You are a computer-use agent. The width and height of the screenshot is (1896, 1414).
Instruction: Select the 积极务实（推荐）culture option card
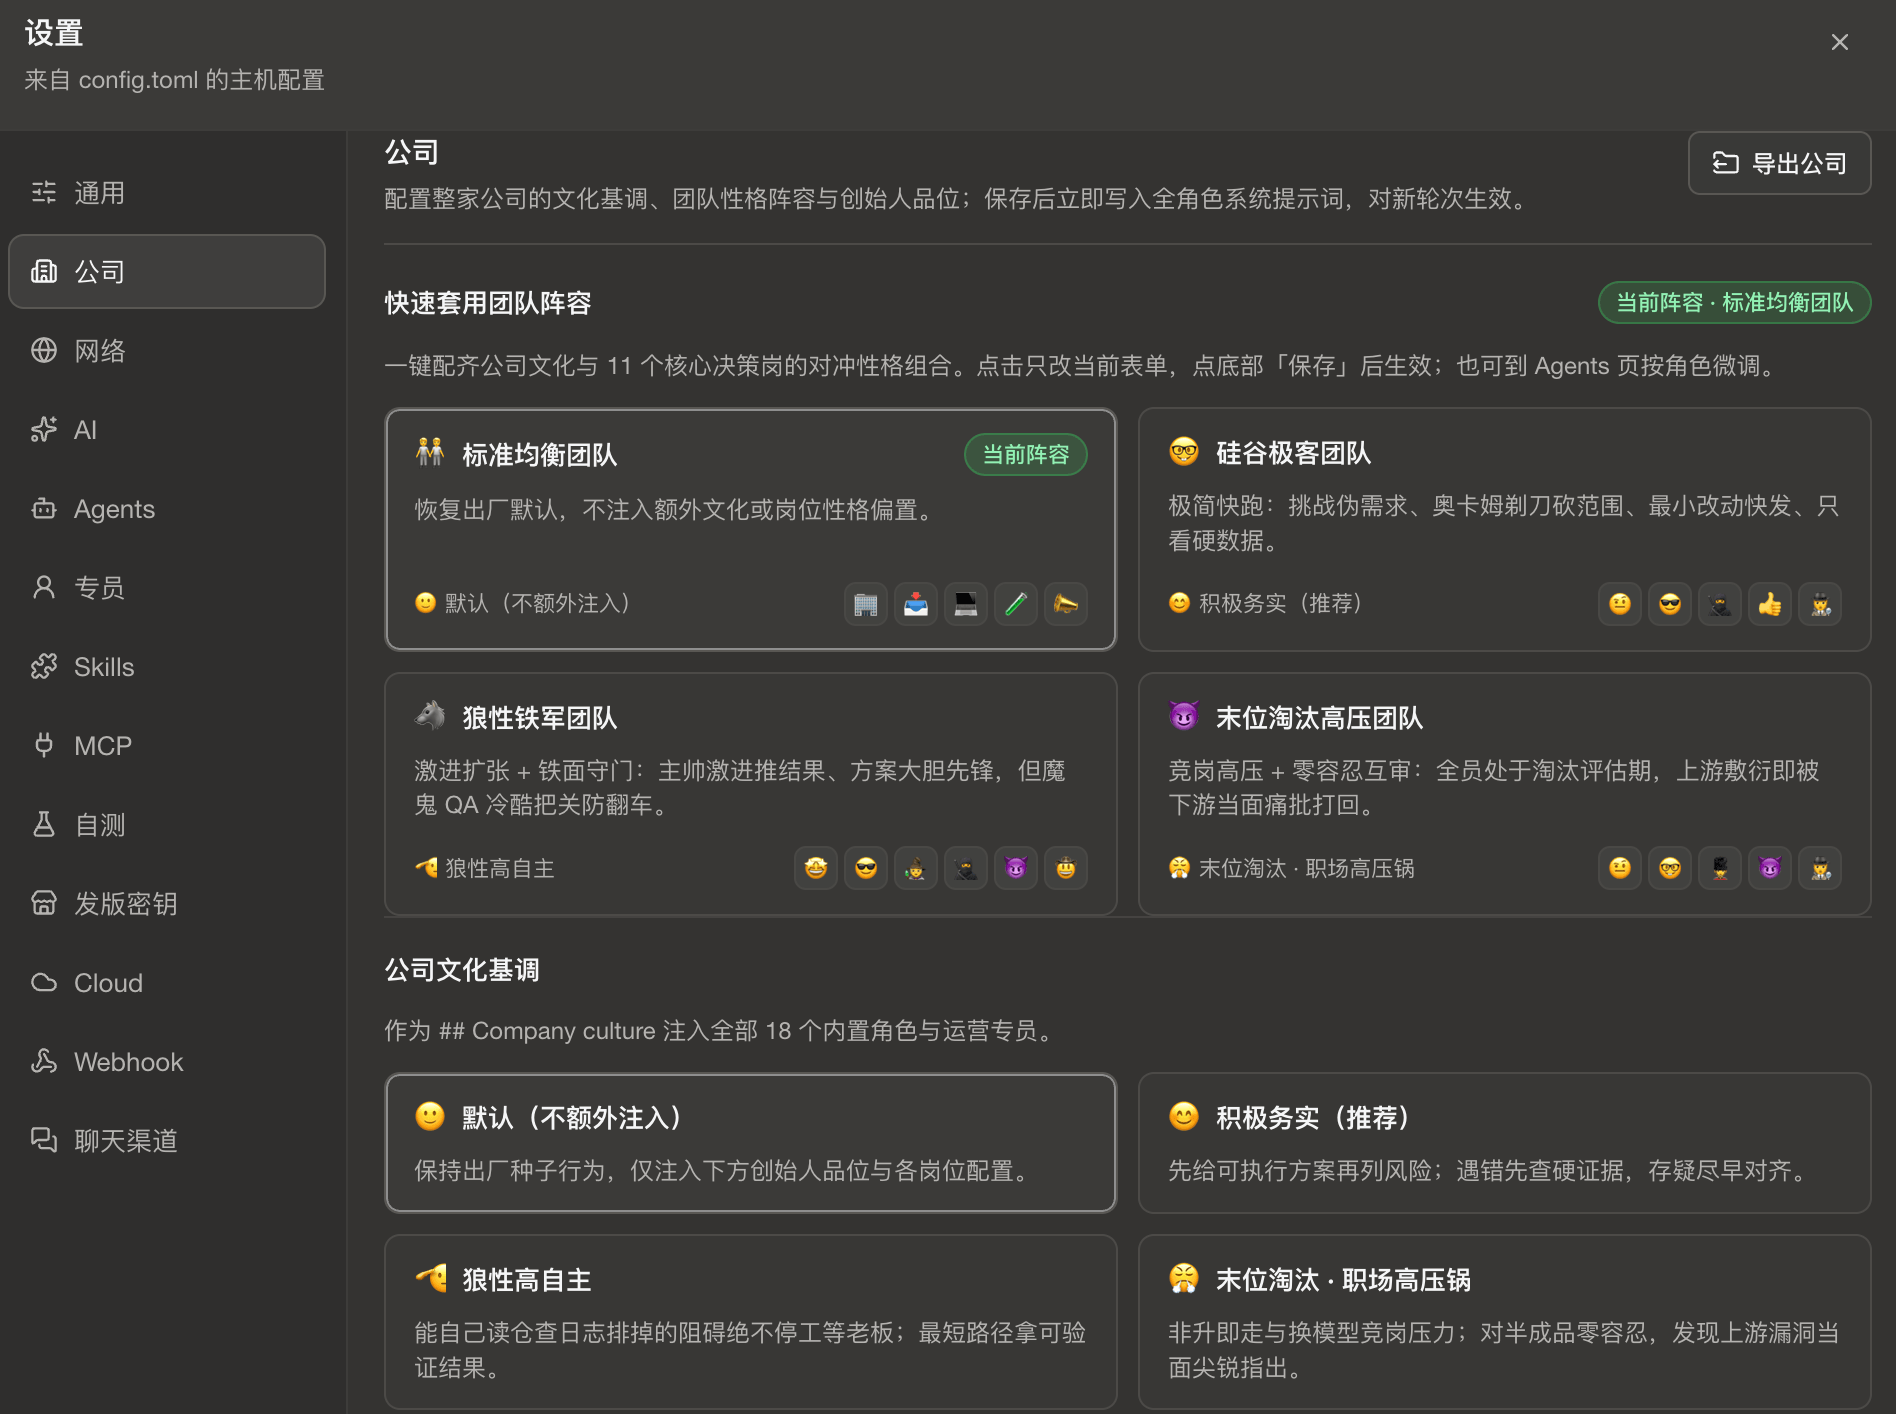[1504, 1143]
